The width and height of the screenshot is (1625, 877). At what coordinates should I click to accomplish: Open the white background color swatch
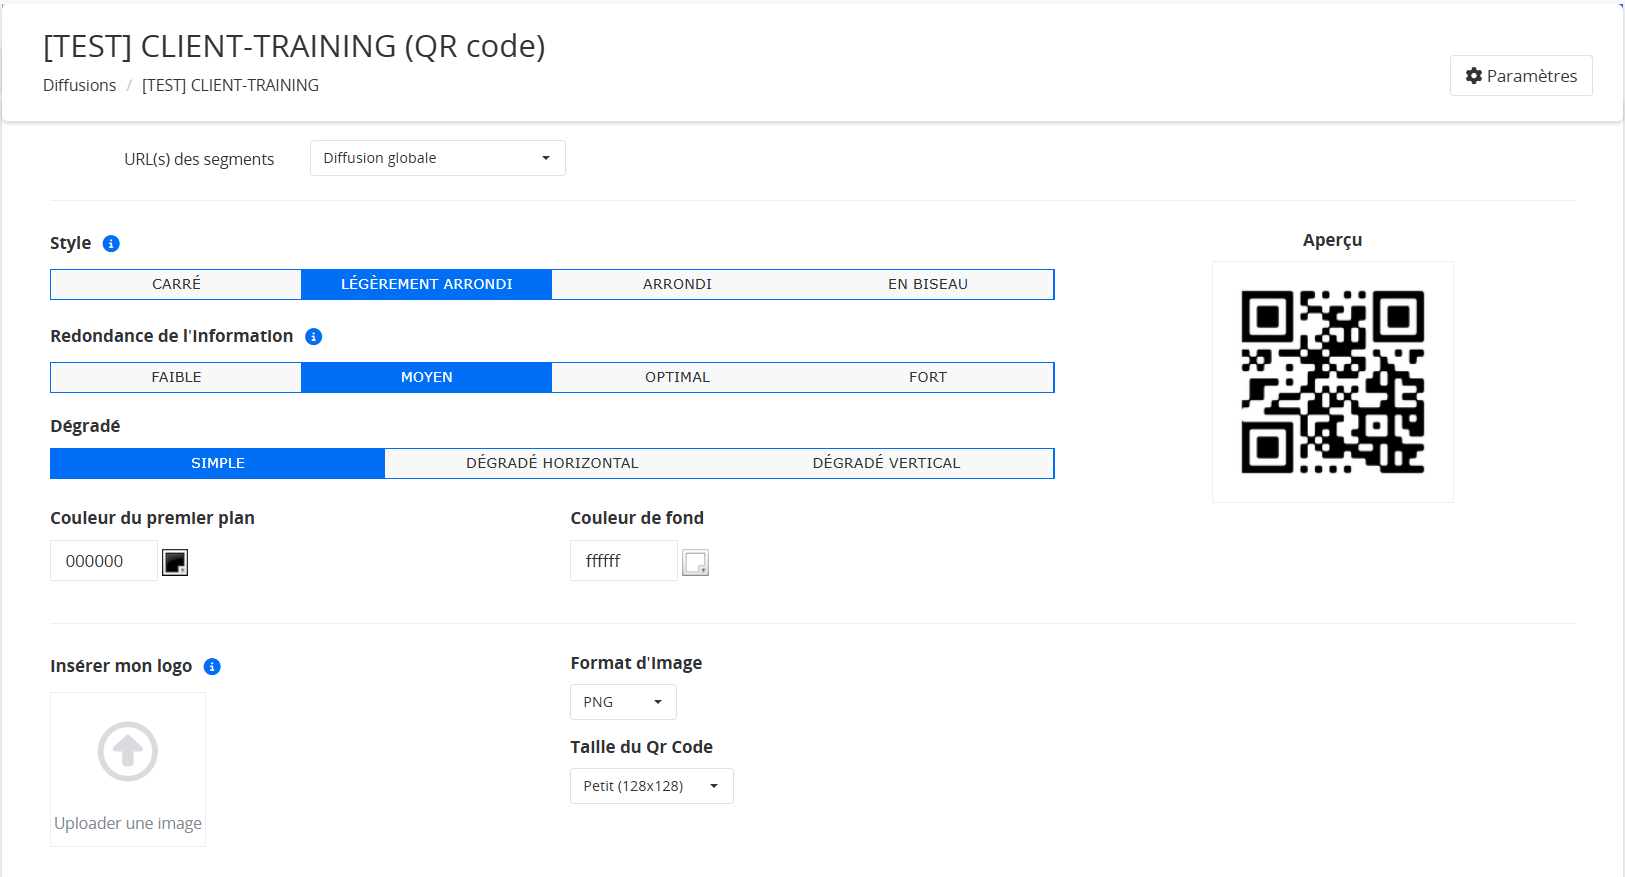click(695, 563)
